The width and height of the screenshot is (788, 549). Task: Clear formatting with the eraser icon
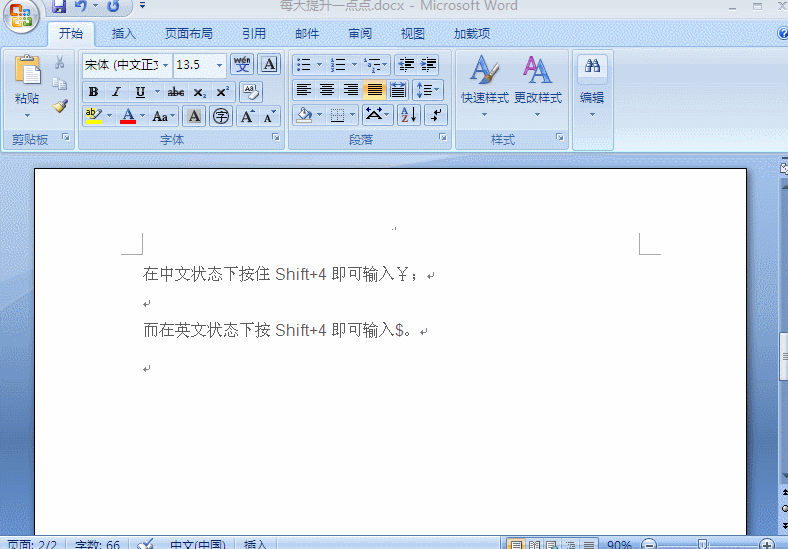pyautogui.click(x=251, y=92)
